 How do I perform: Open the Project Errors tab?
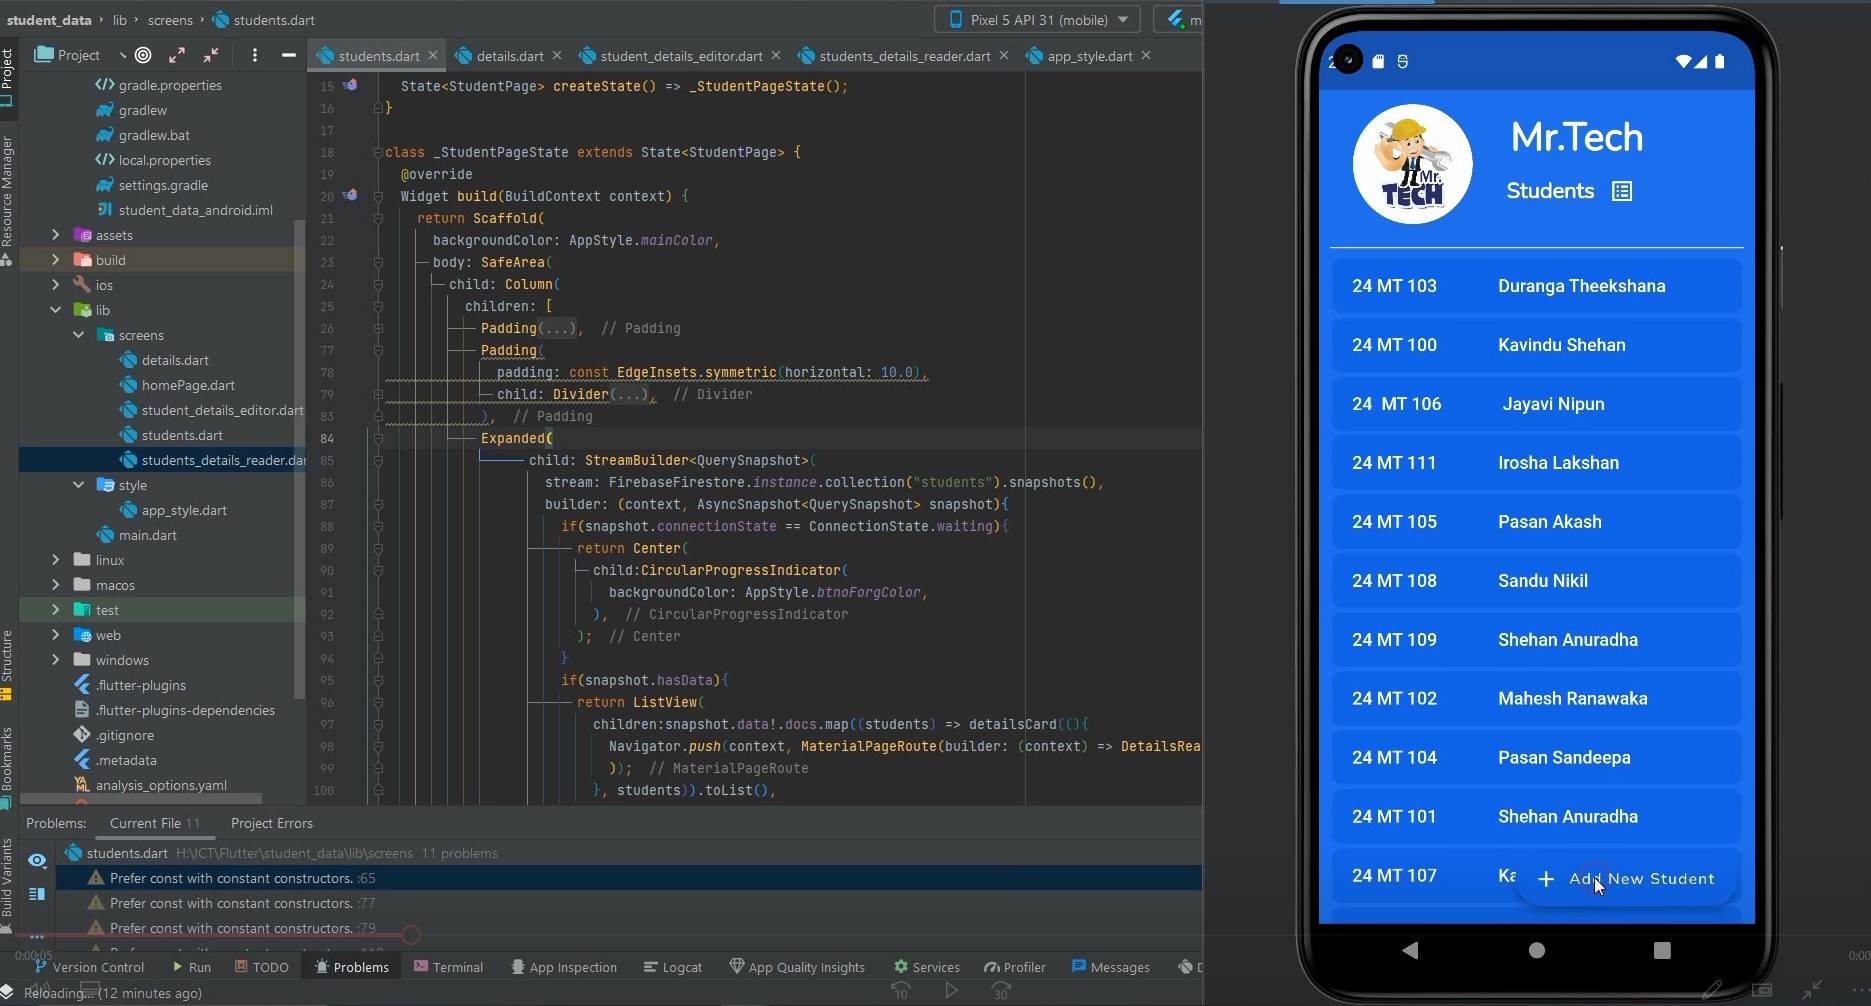coord(271,823)
